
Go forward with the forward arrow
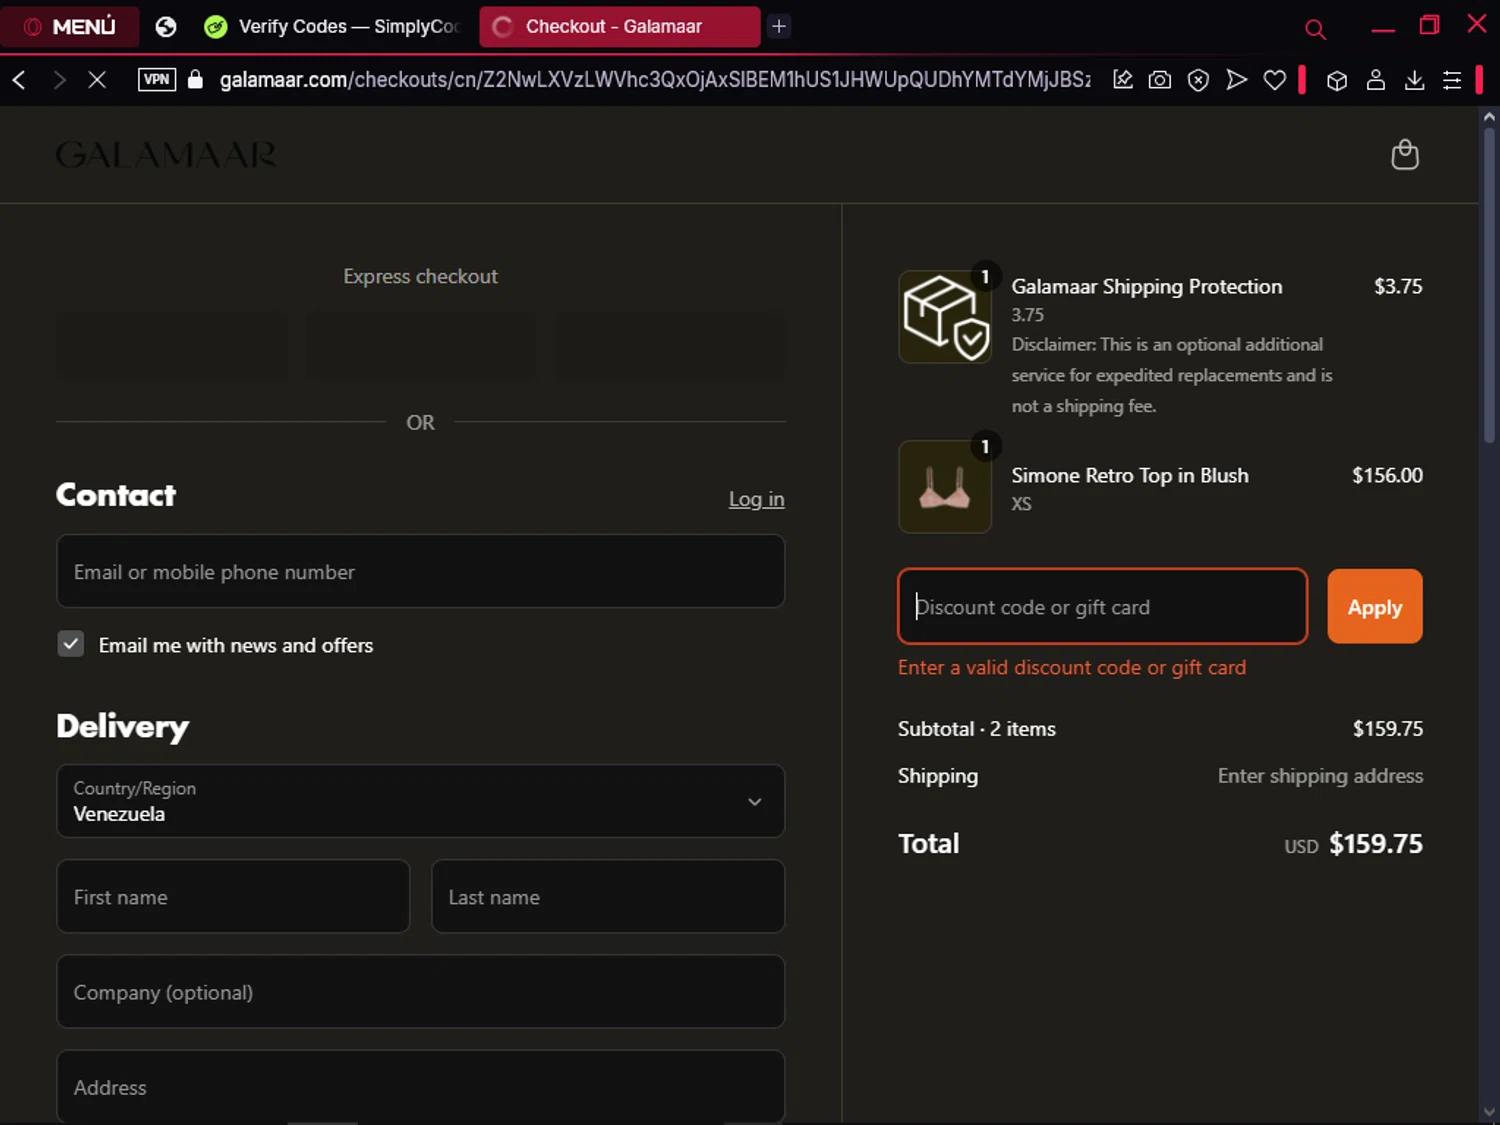59,80
